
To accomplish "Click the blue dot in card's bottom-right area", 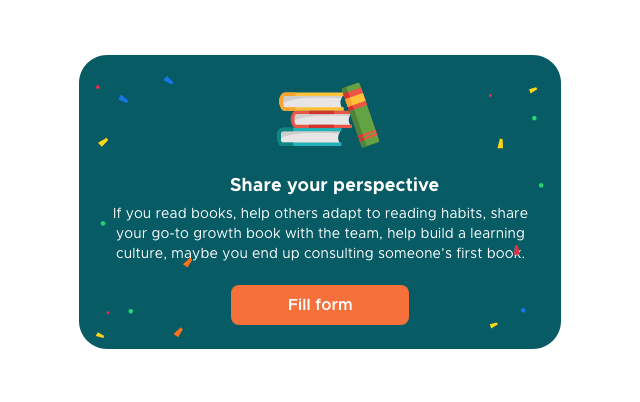I will pyautogui.click(x=523, y=310).
